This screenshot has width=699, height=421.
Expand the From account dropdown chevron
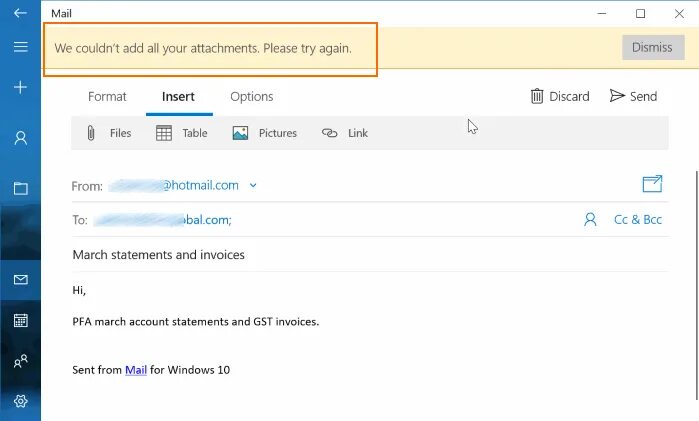(x=253, y=185)
